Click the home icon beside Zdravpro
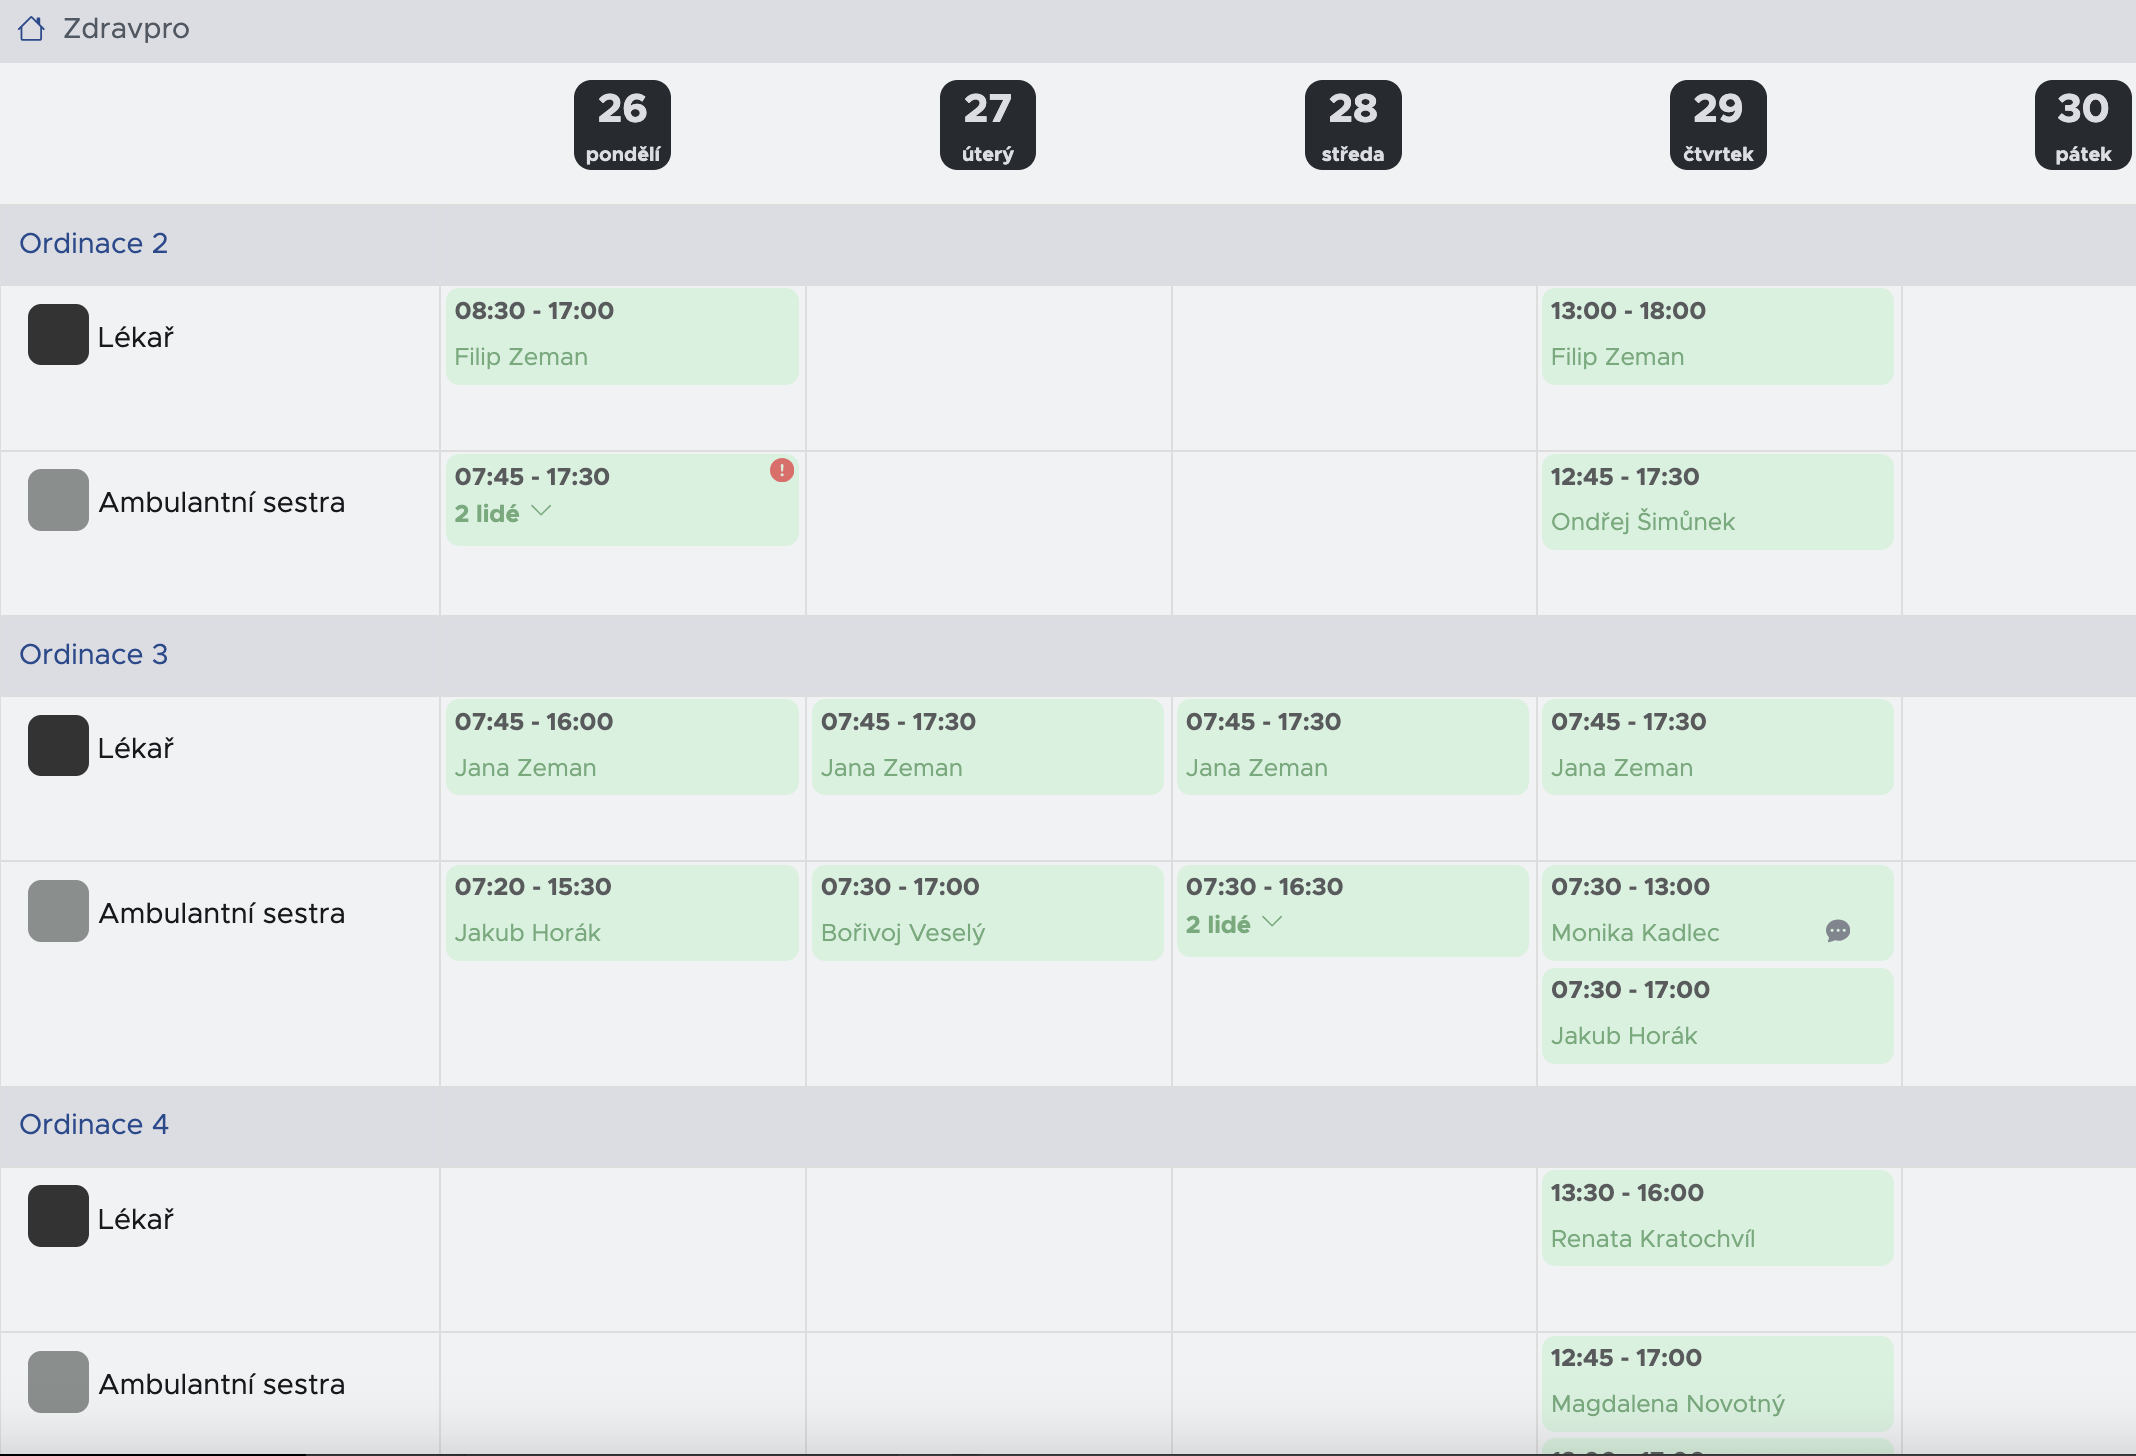Screen dimensions: 2136x1456 tap(31, 28)
